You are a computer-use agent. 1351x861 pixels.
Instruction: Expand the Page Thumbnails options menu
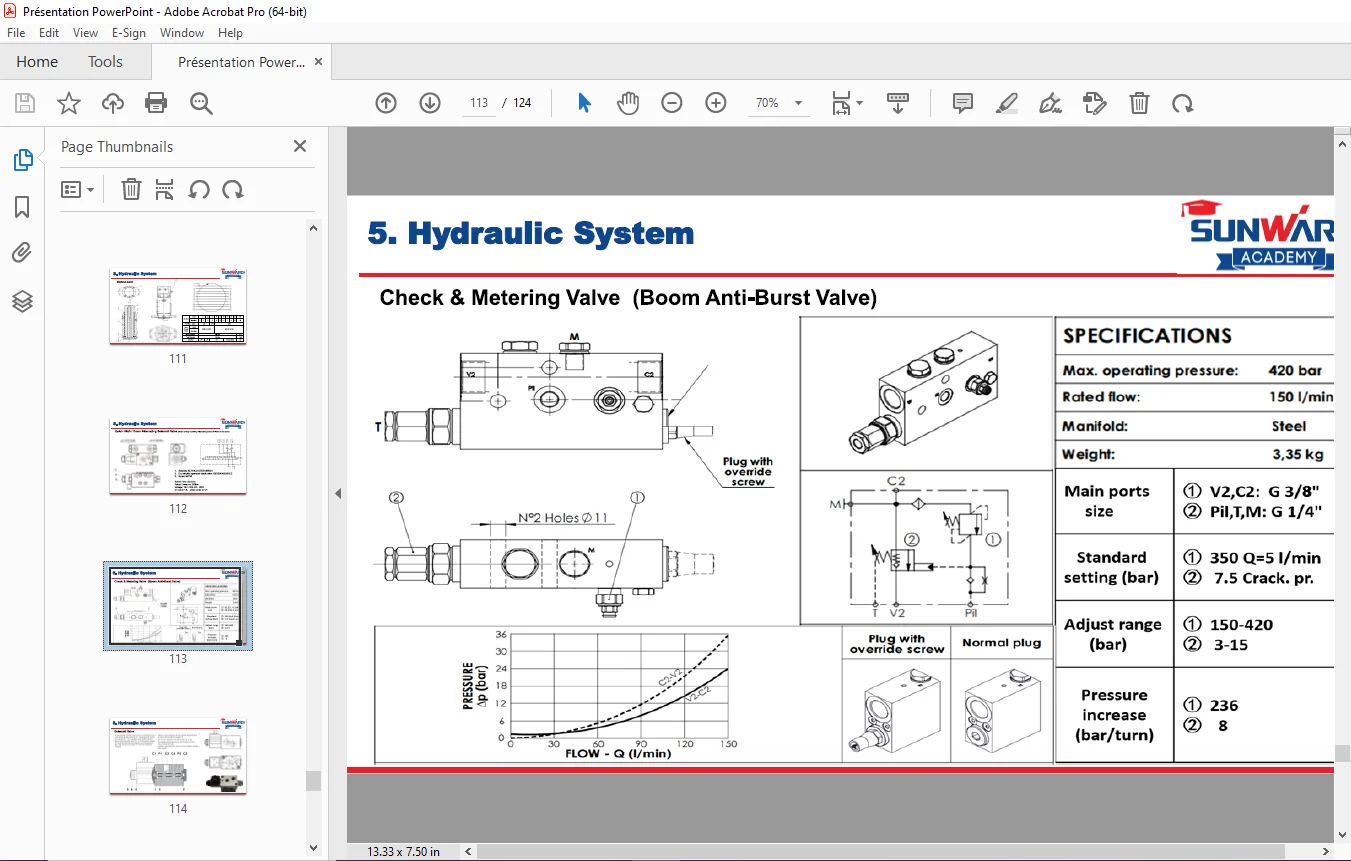point(77,189)
